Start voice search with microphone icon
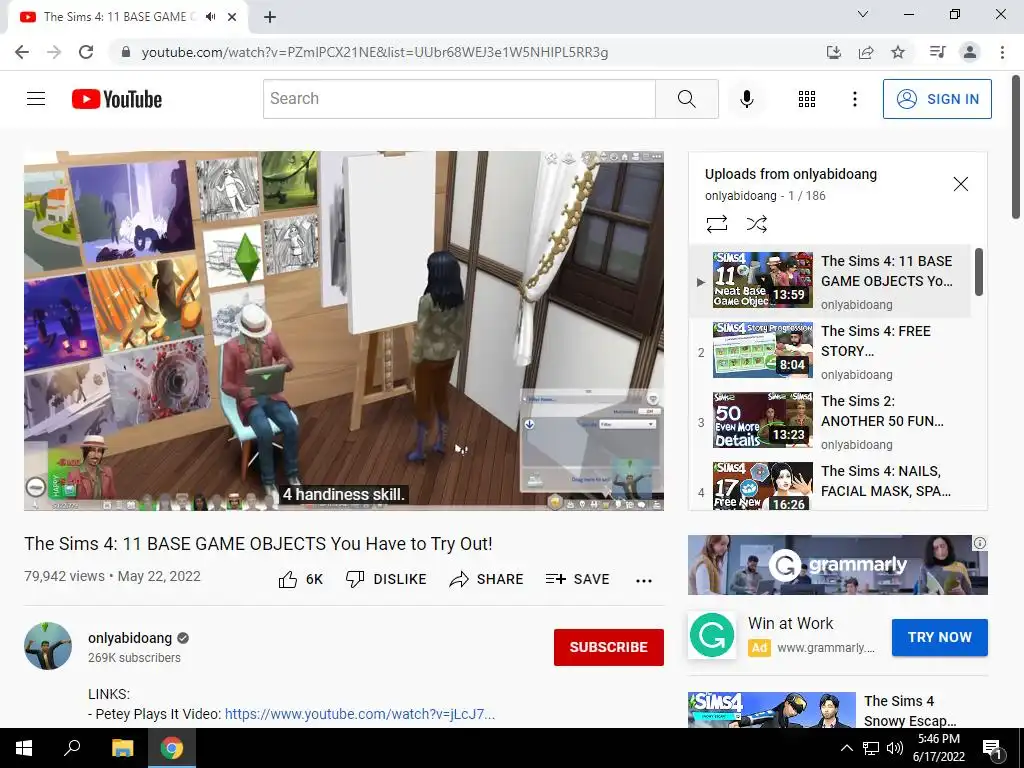Screen dimensions: 1024x768 point(746,99)
